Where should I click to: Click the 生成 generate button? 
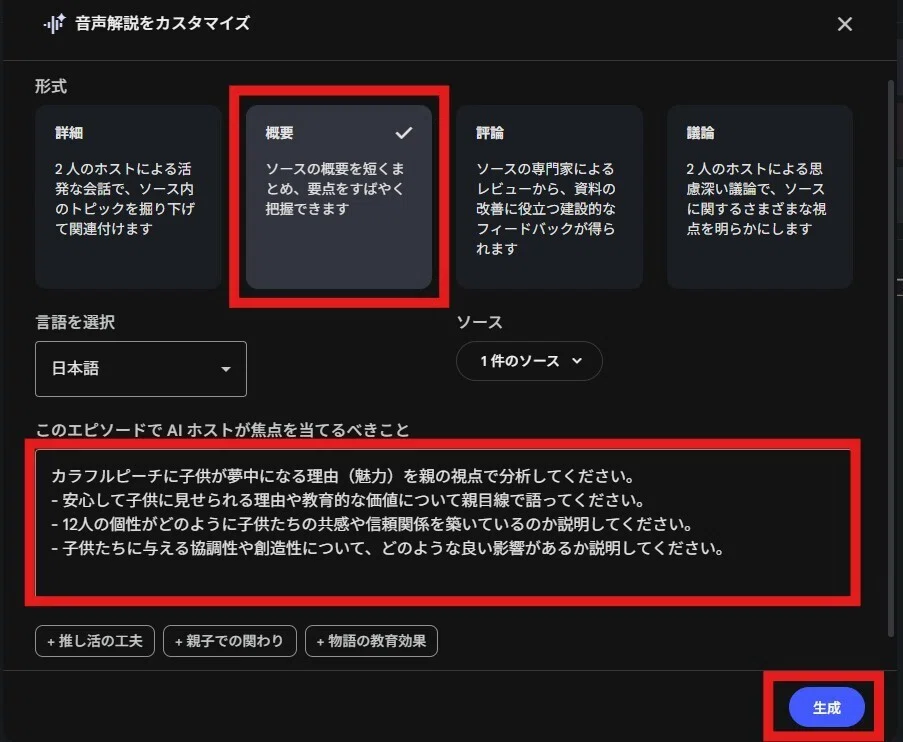tap(826, 707)
